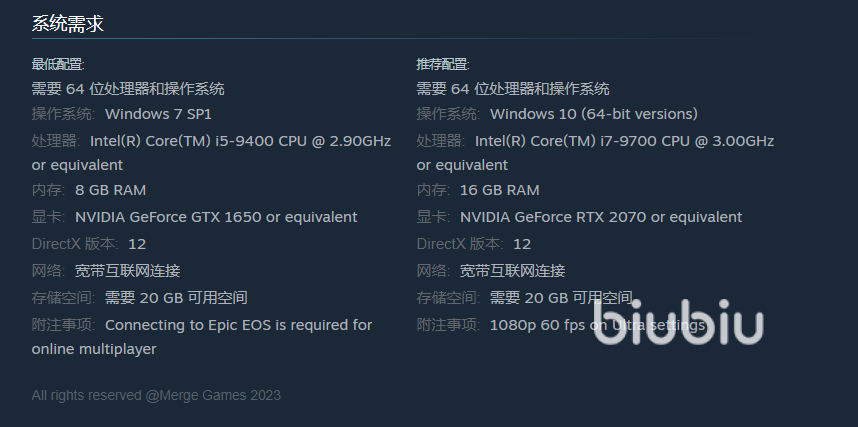Select the 最低配置 column label
Screen dimensions: 858x427
58,65
